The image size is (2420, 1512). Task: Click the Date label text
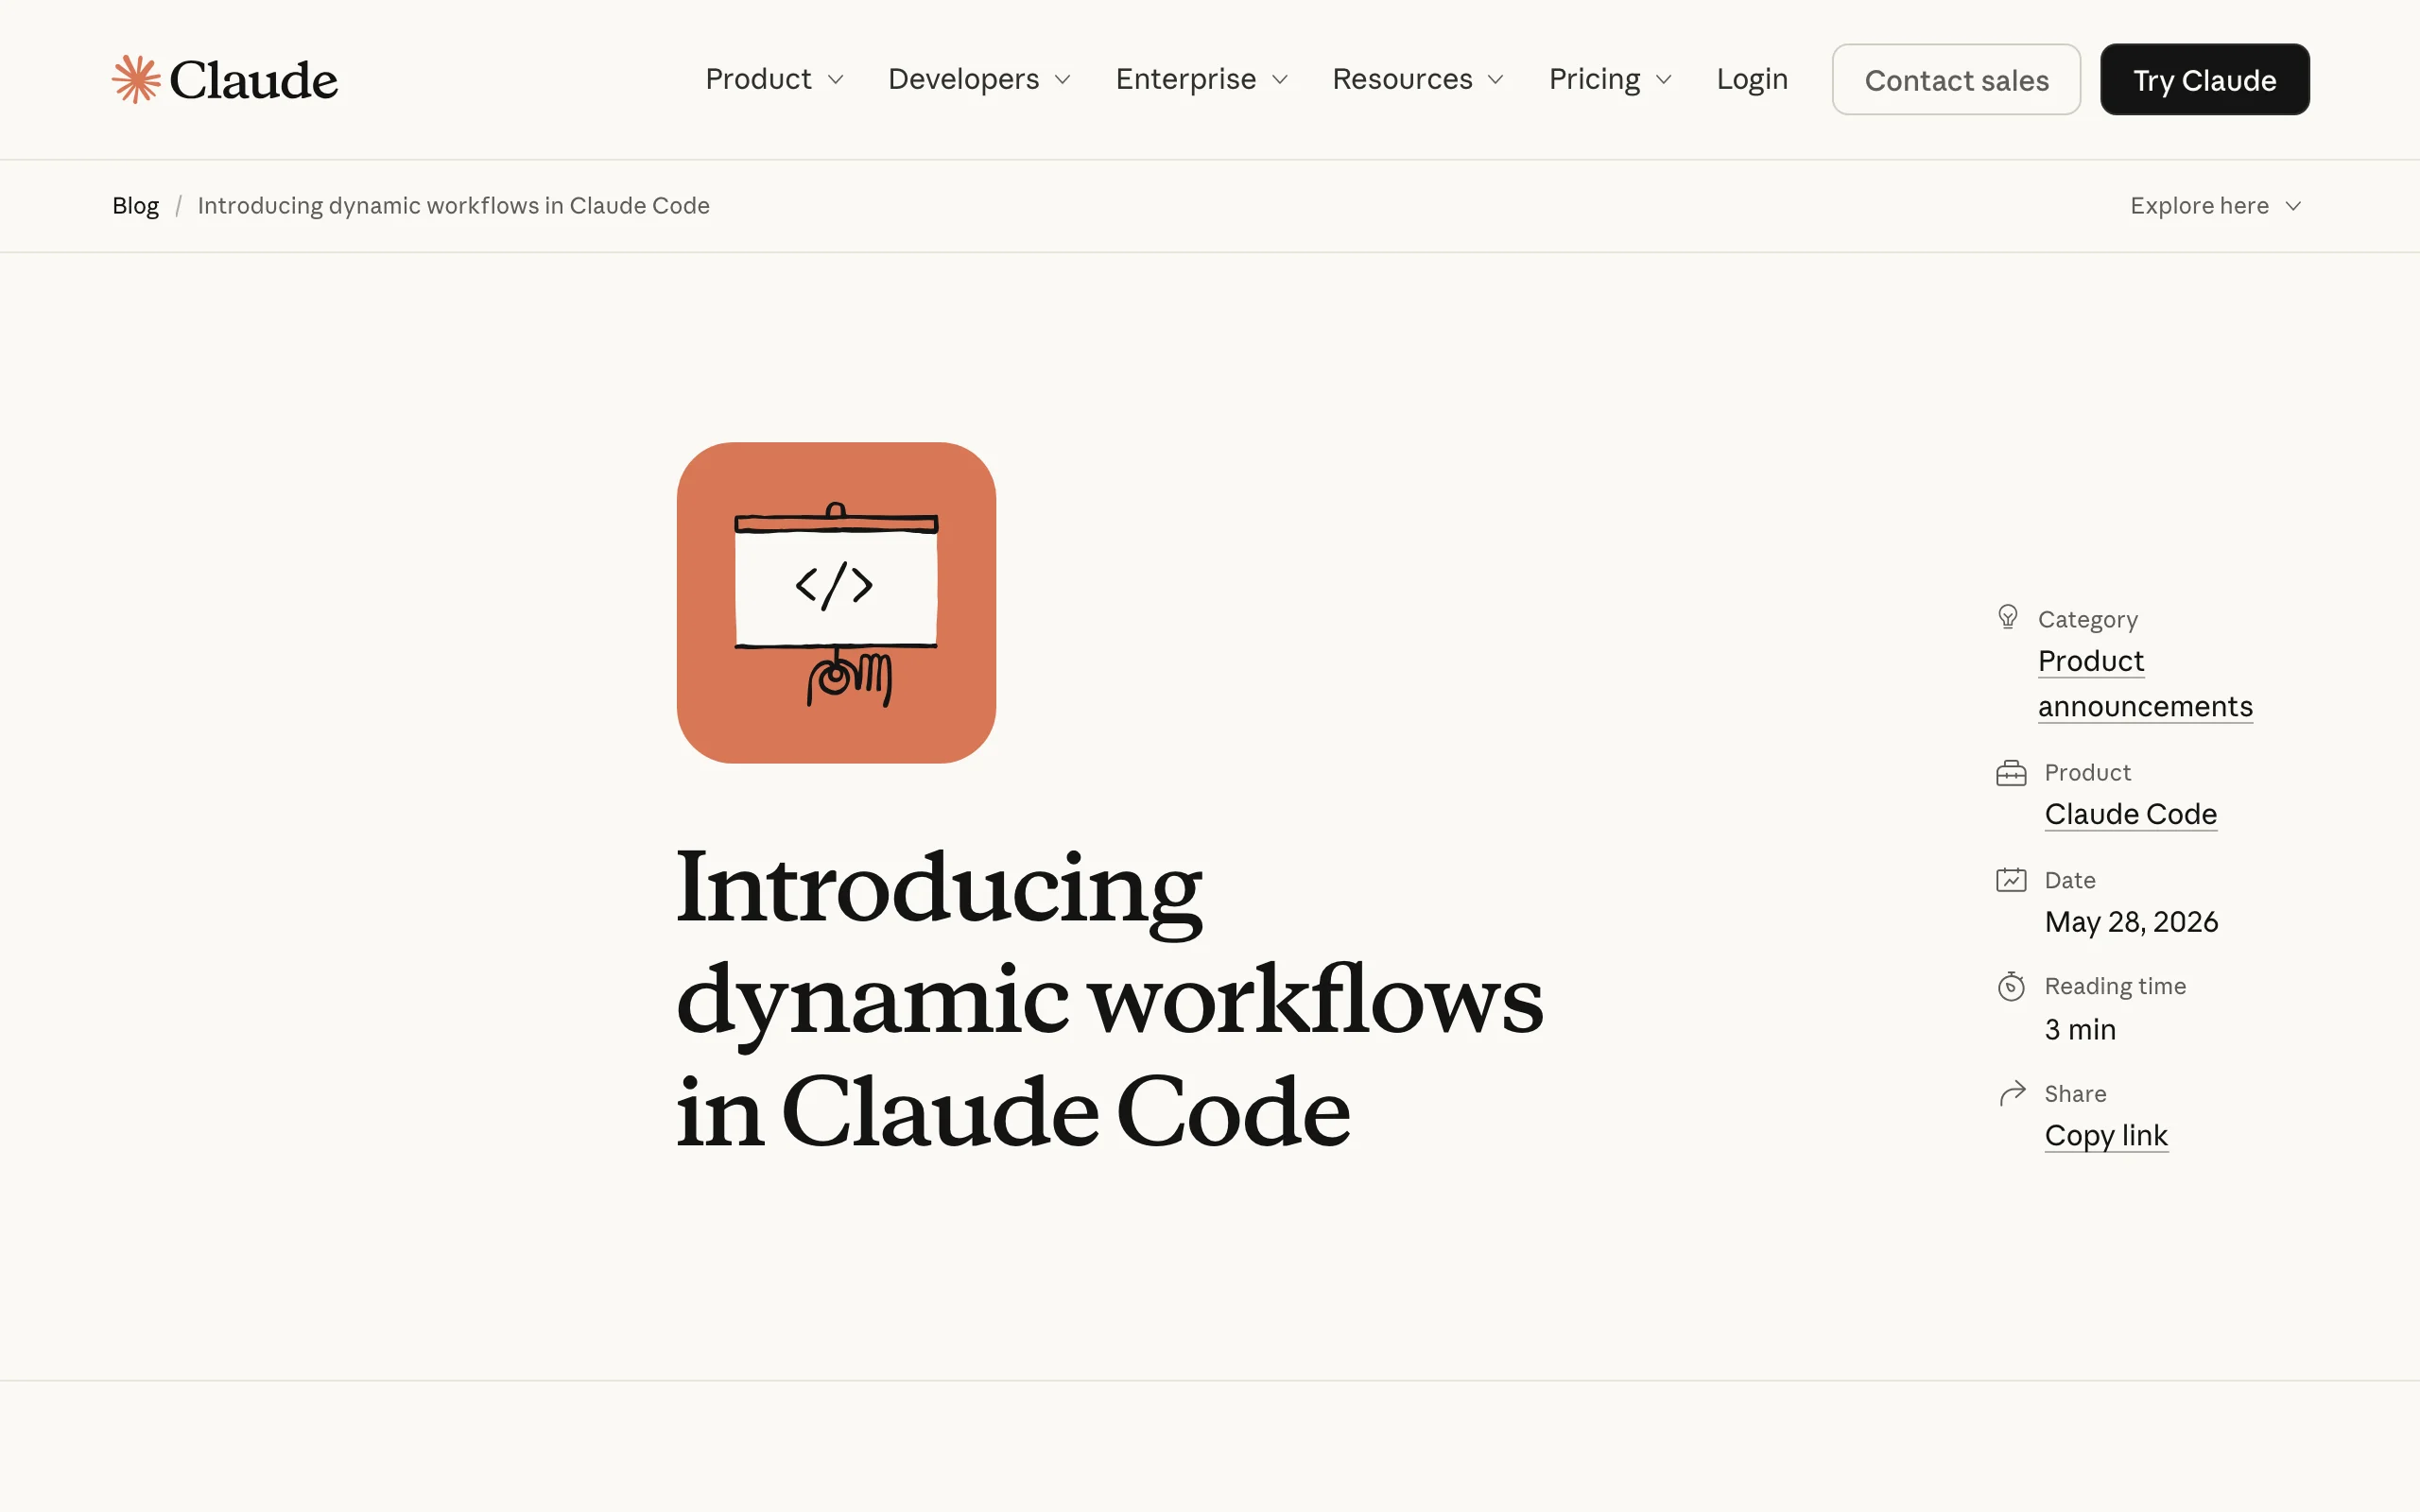point(2070,880)
